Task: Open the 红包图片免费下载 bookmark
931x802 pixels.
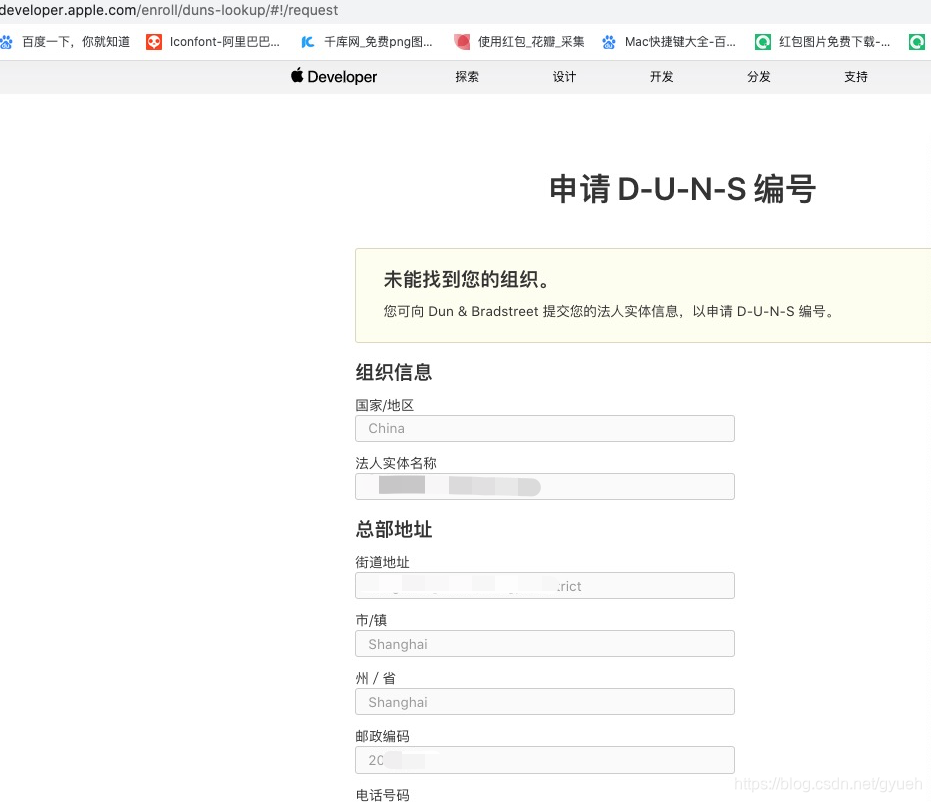Action: pyautogui.click(x=834, y=42)
